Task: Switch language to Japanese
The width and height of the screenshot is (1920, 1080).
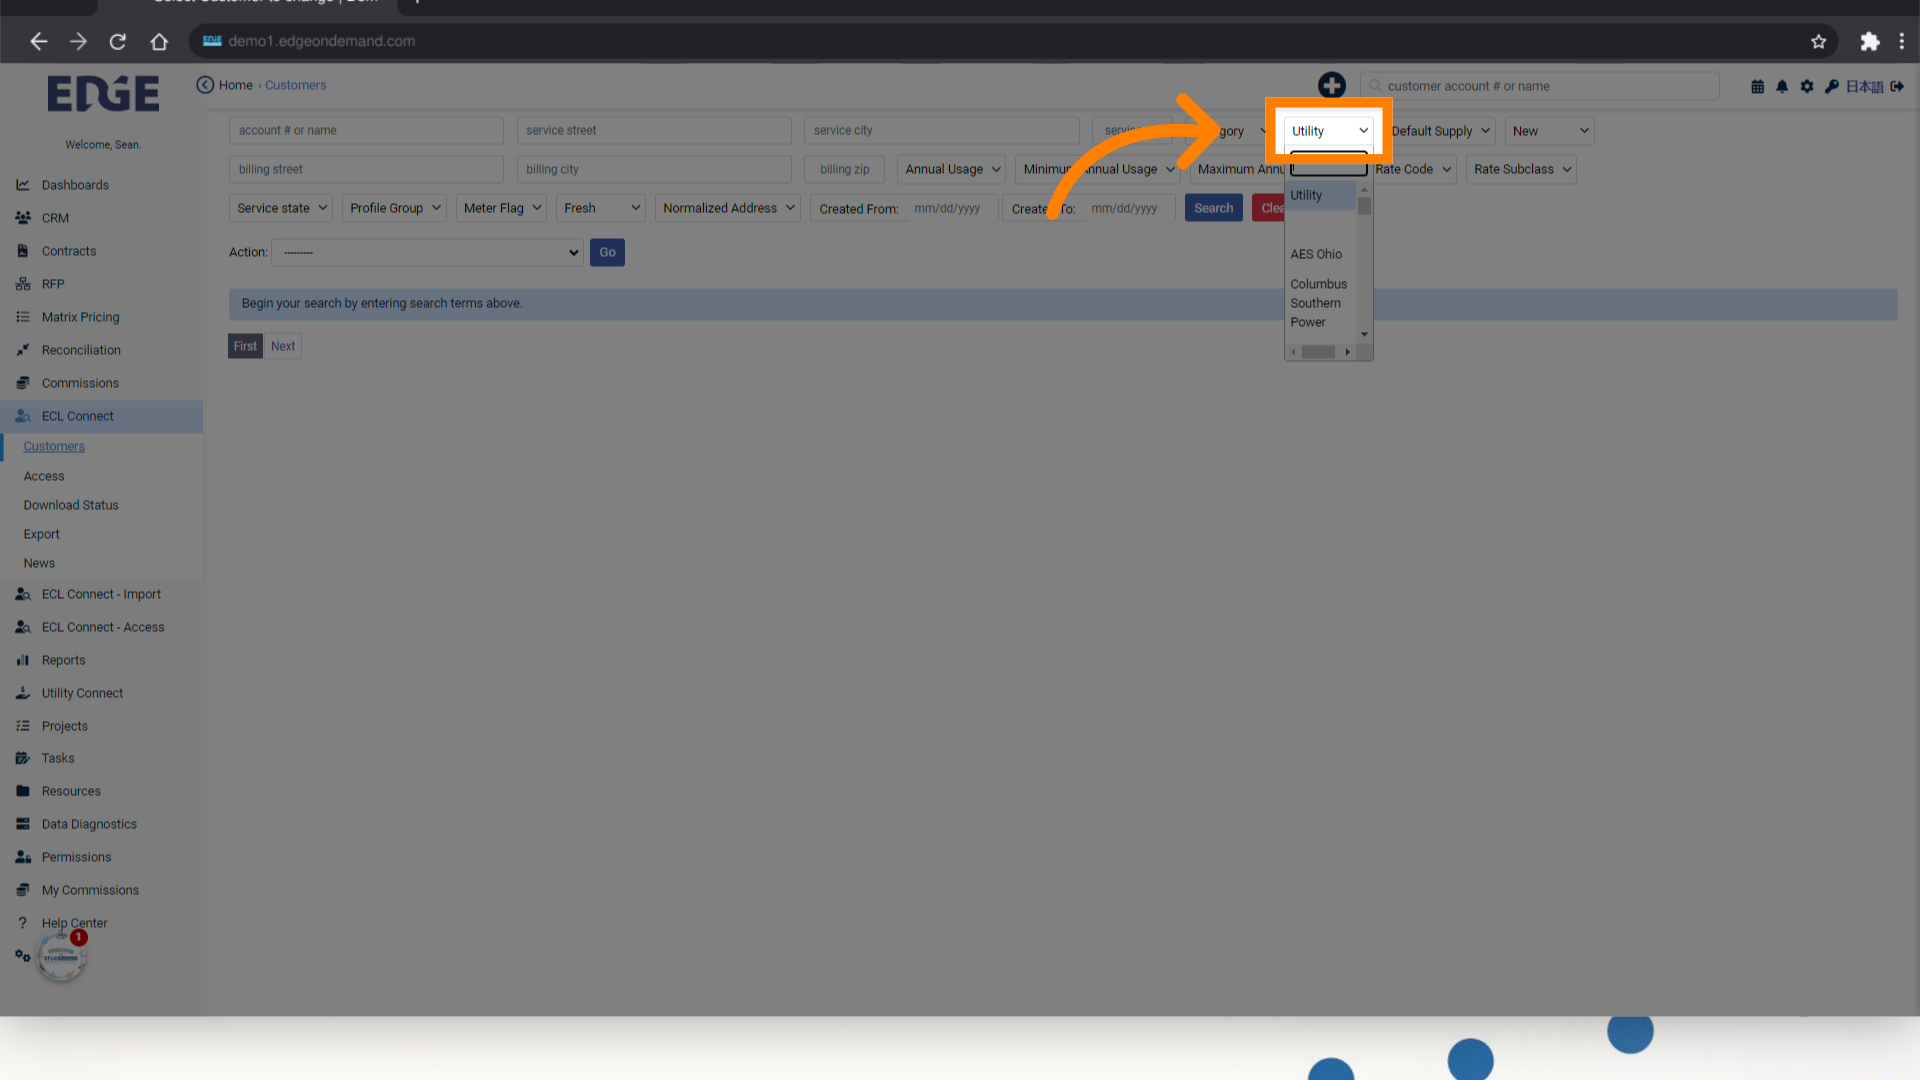Action: tap(1864, 86)
